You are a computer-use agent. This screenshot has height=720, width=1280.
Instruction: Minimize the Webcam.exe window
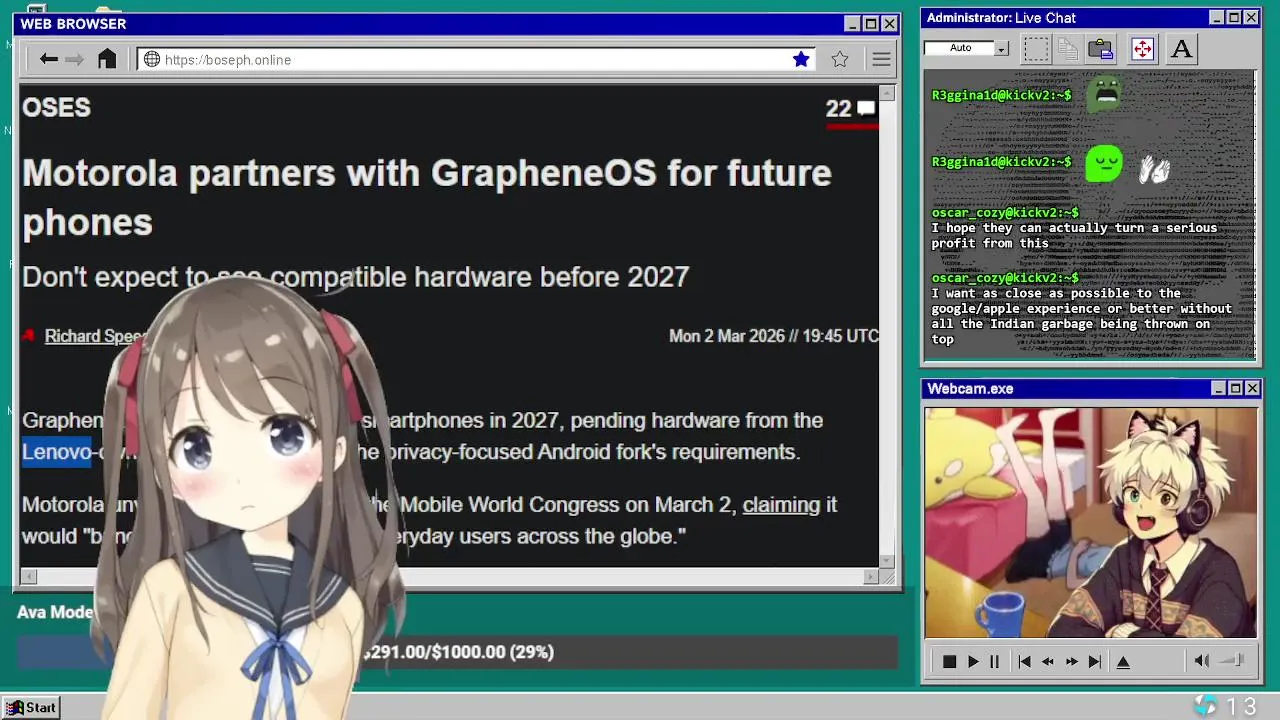coord(1218,388)
